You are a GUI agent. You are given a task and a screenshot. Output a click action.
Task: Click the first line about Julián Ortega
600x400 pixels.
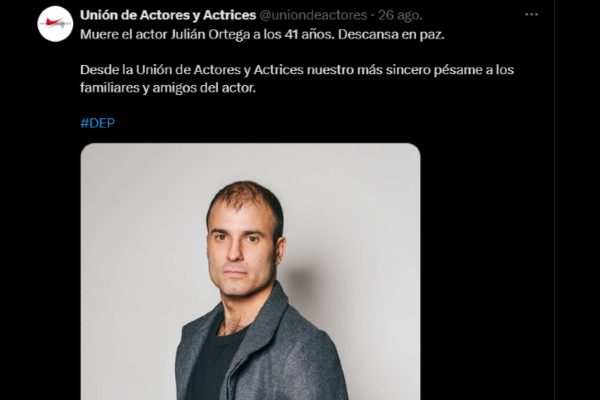click(x=262, y=34)
